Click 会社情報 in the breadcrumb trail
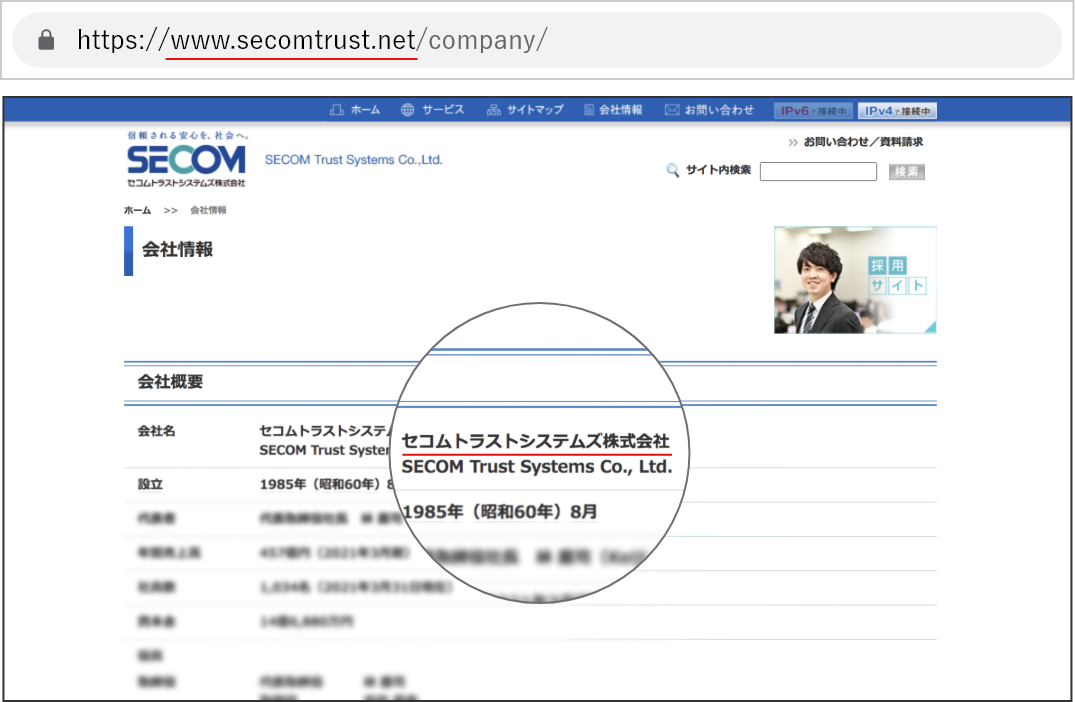This screenshot has height=702, width=1075. coord(208,210)
